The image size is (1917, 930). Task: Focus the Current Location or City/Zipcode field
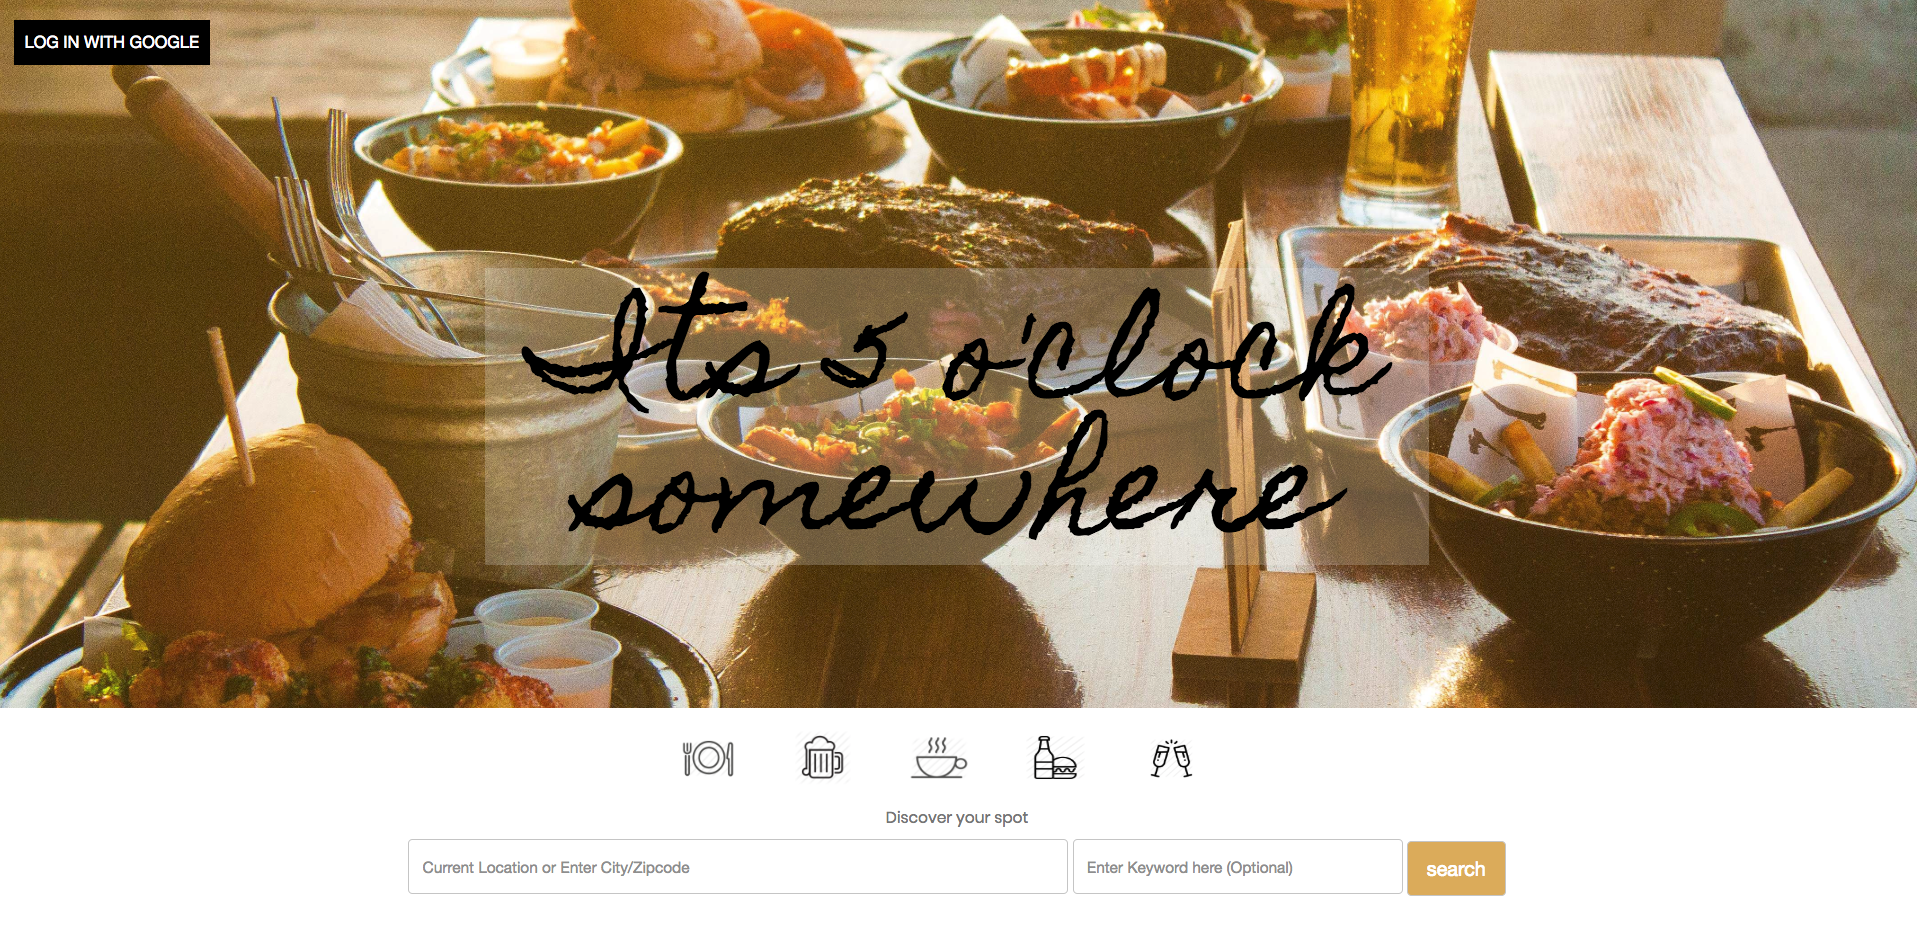pyautogui.click(x=738, y=867)
